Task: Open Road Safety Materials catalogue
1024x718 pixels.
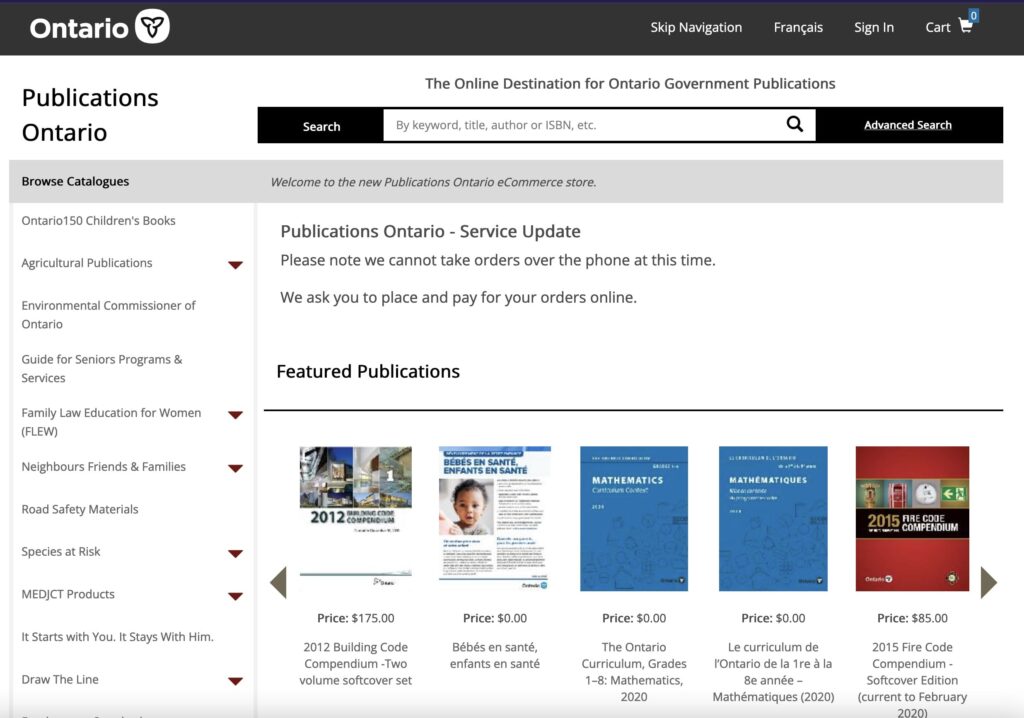Action: (80, 509)
